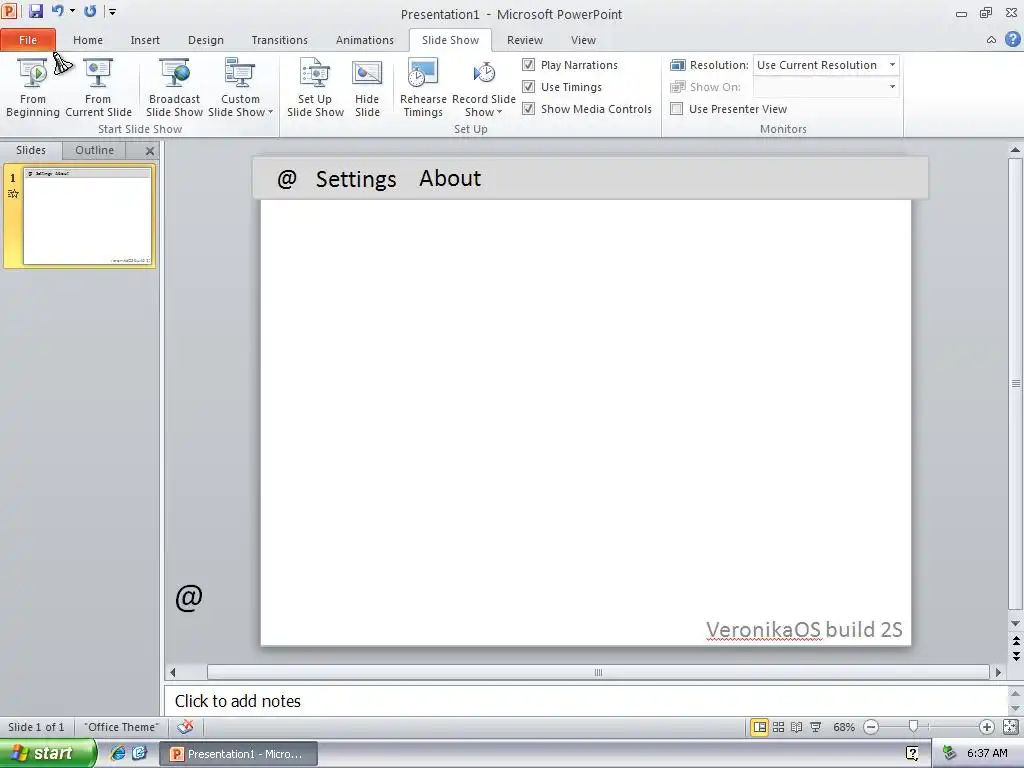Open Custom Slide Show menu

pyautogui.click(x=240, y=88)
